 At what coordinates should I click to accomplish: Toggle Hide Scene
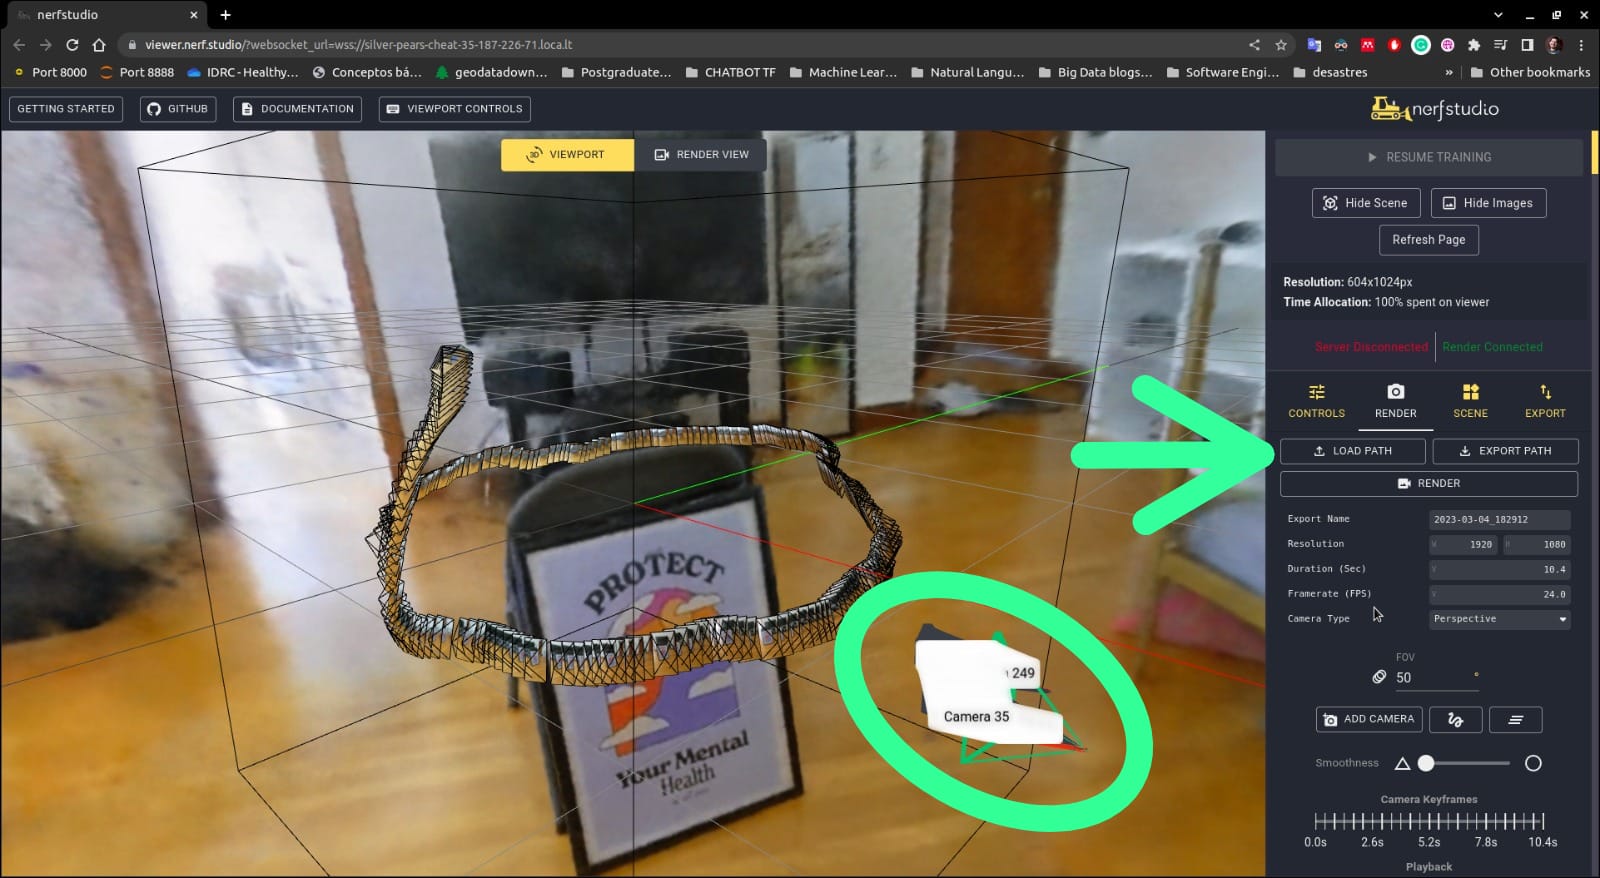point(1365,203)
